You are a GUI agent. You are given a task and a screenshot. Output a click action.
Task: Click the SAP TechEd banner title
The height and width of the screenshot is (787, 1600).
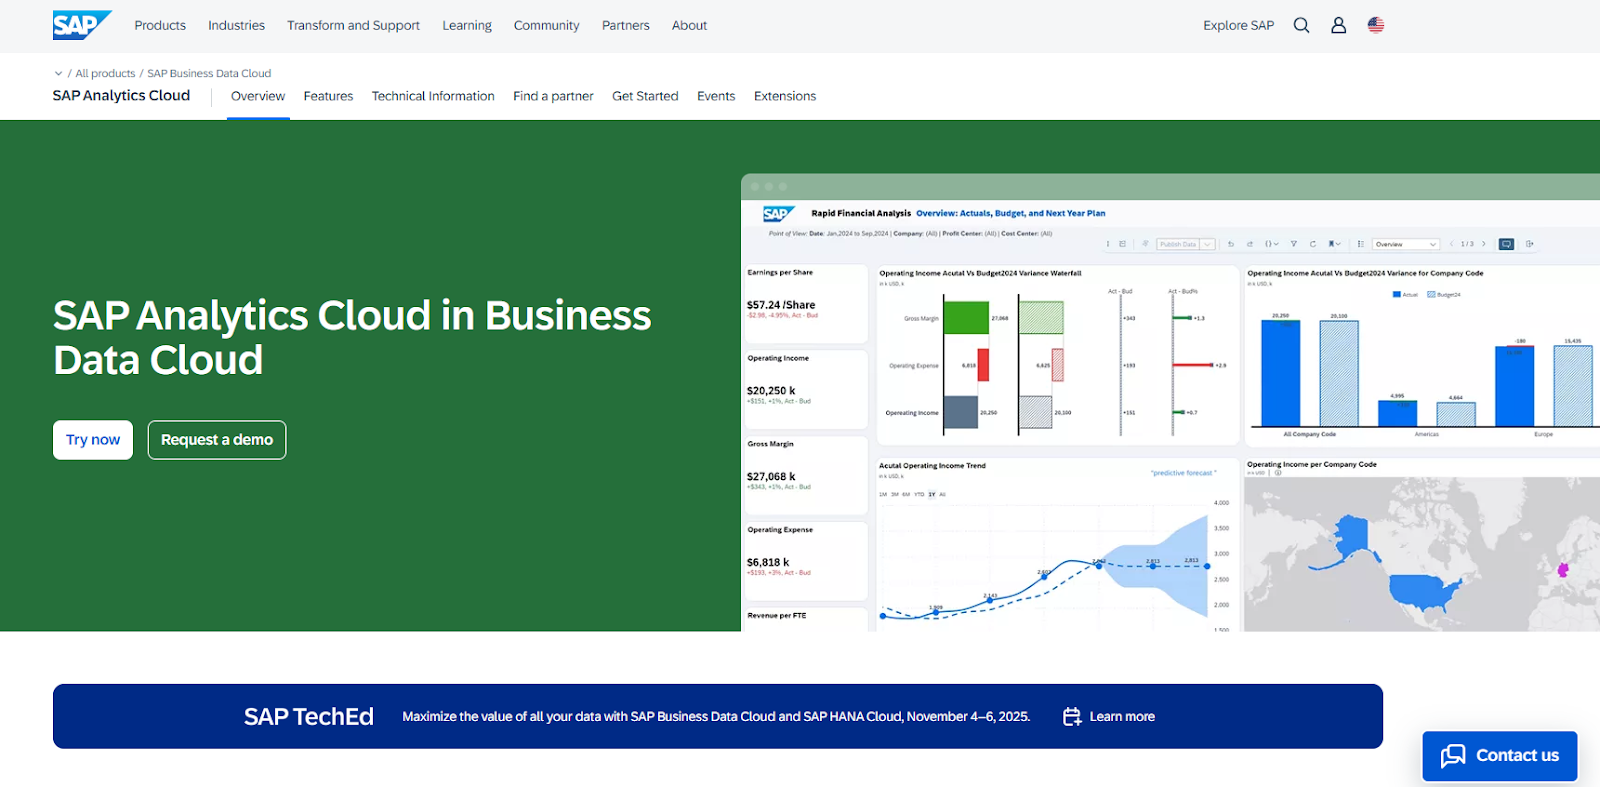coord(309,716)
